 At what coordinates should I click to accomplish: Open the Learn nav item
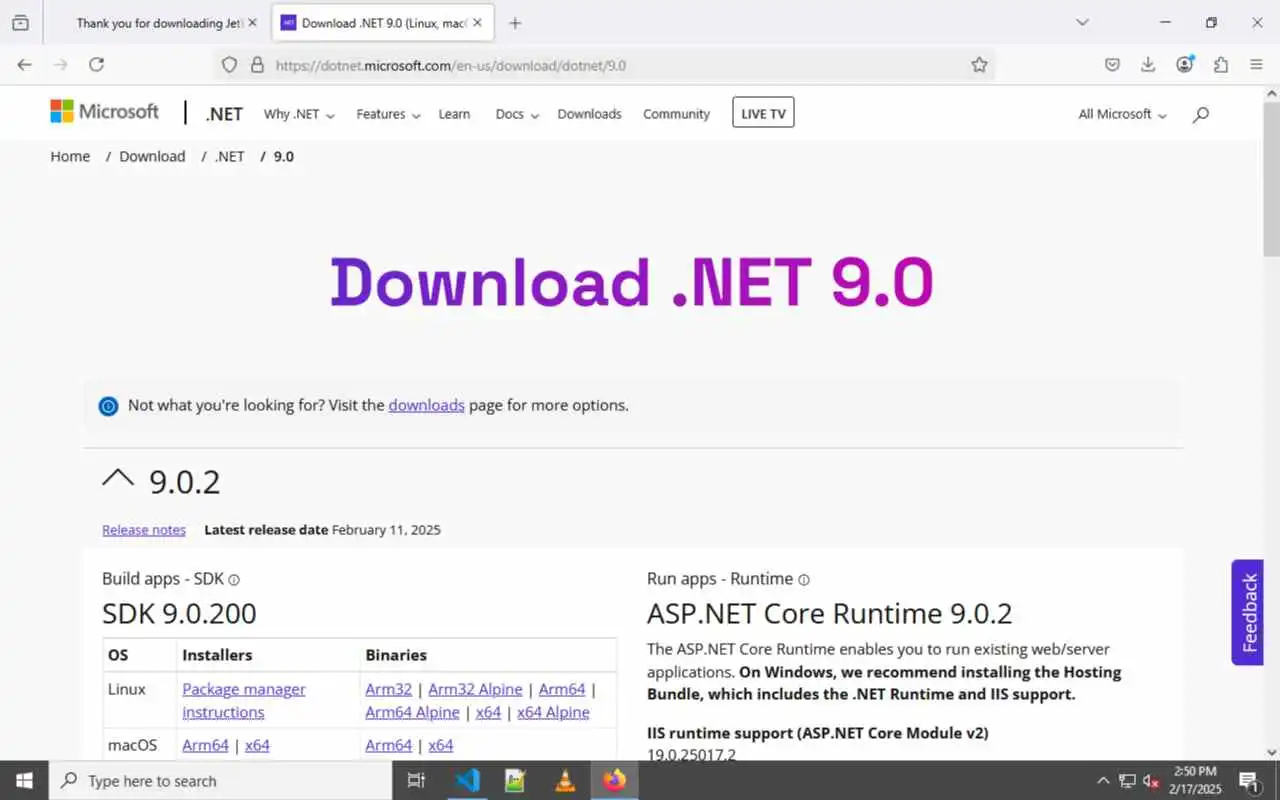[x=454, y=114]
